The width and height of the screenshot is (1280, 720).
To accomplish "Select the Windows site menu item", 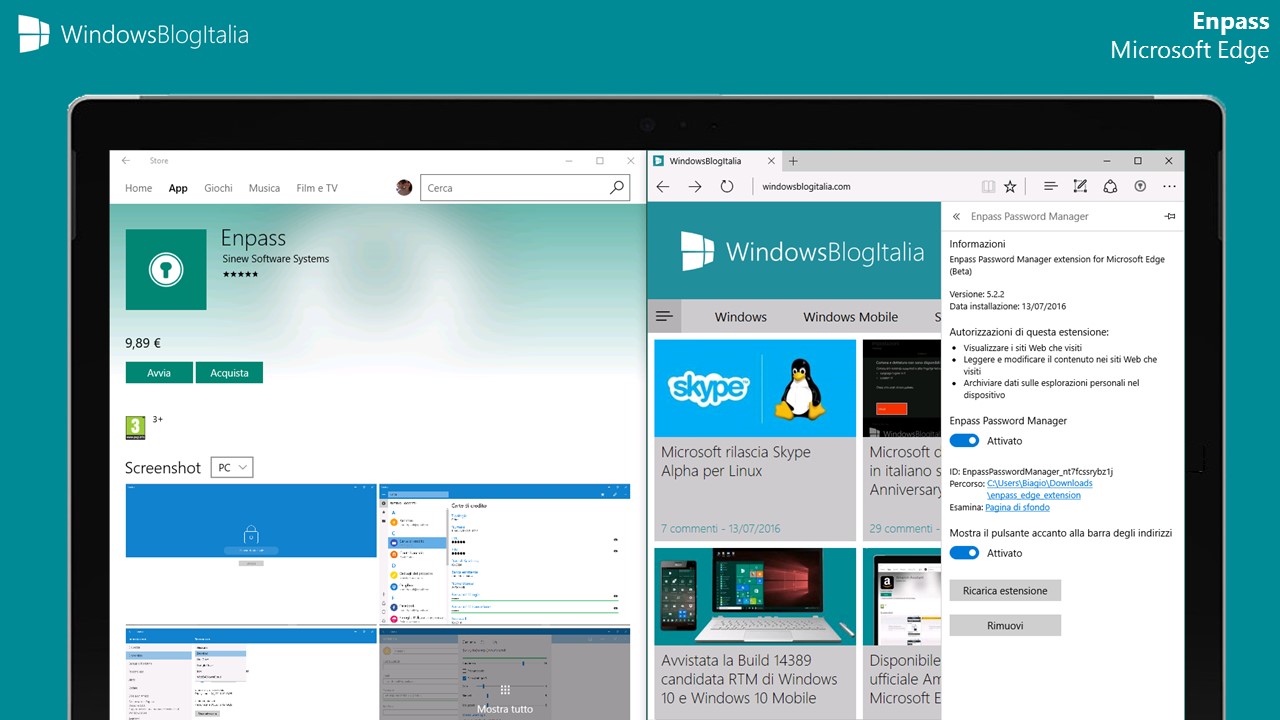I will [741, 317].
